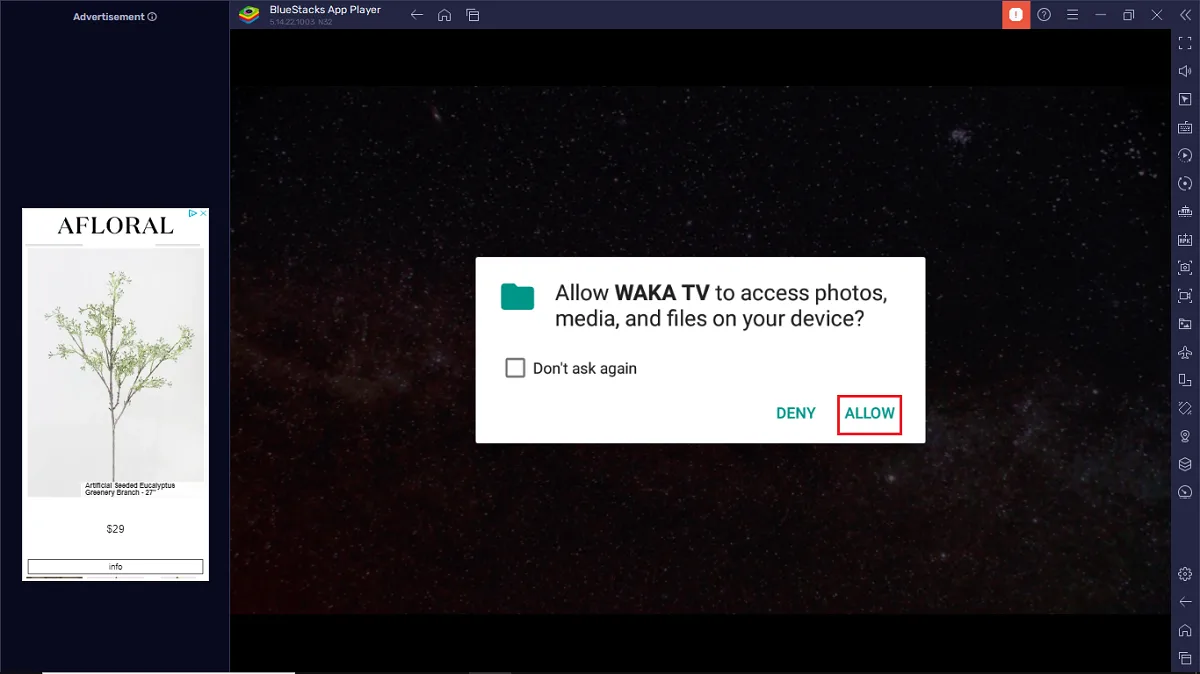Click the BlueStacks logo in the title bar
Viewport: 1200px width, 674px height.
coord(249,15)
